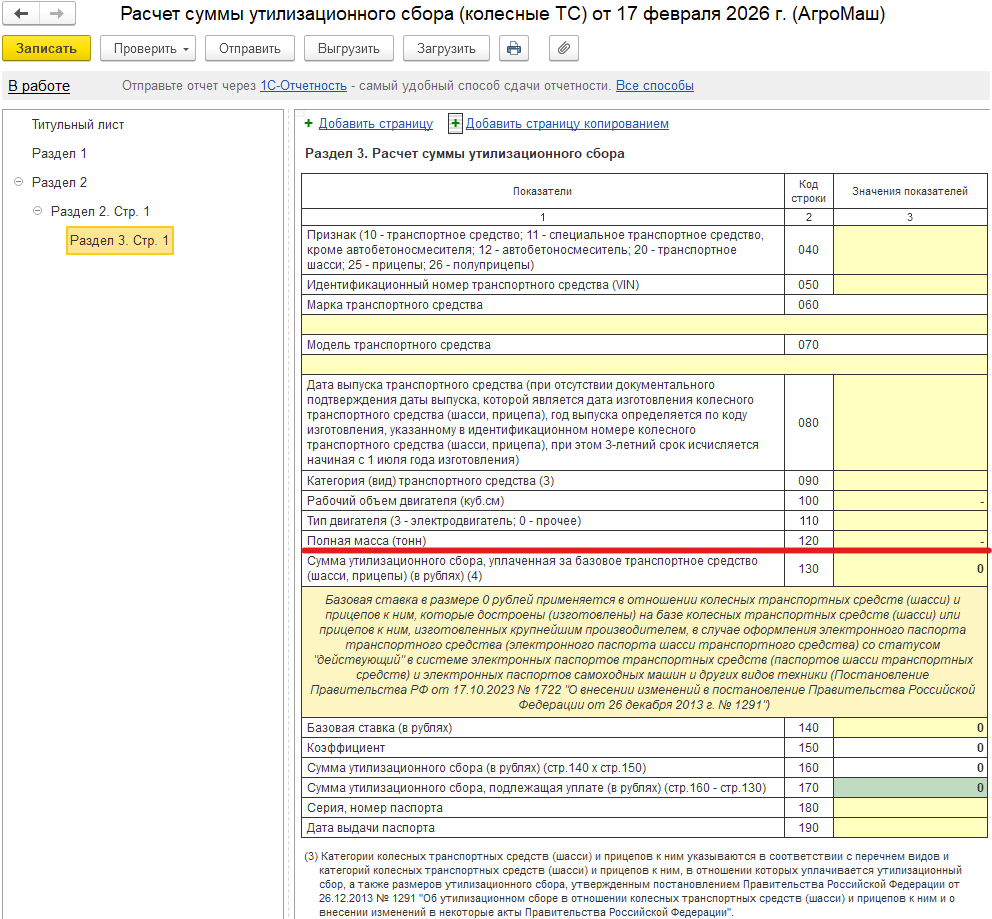The width and height of the screenshot is (992, 919).
Task: Select Раздел 3. Стр. 1 item
Action: point(120,241)
